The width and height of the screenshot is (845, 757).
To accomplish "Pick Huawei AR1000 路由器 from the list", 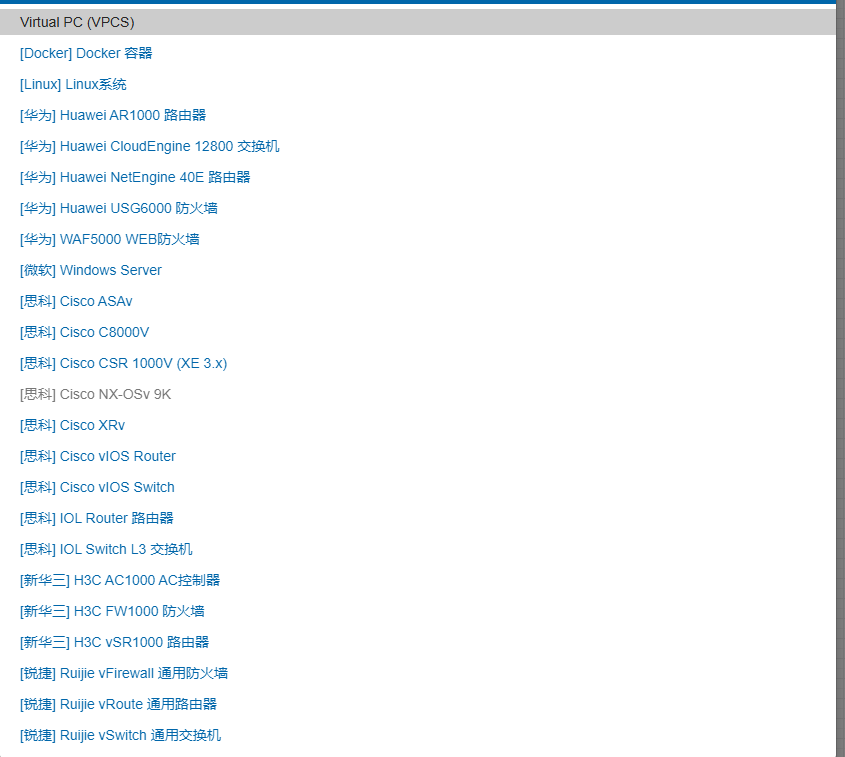I will 113,115.
